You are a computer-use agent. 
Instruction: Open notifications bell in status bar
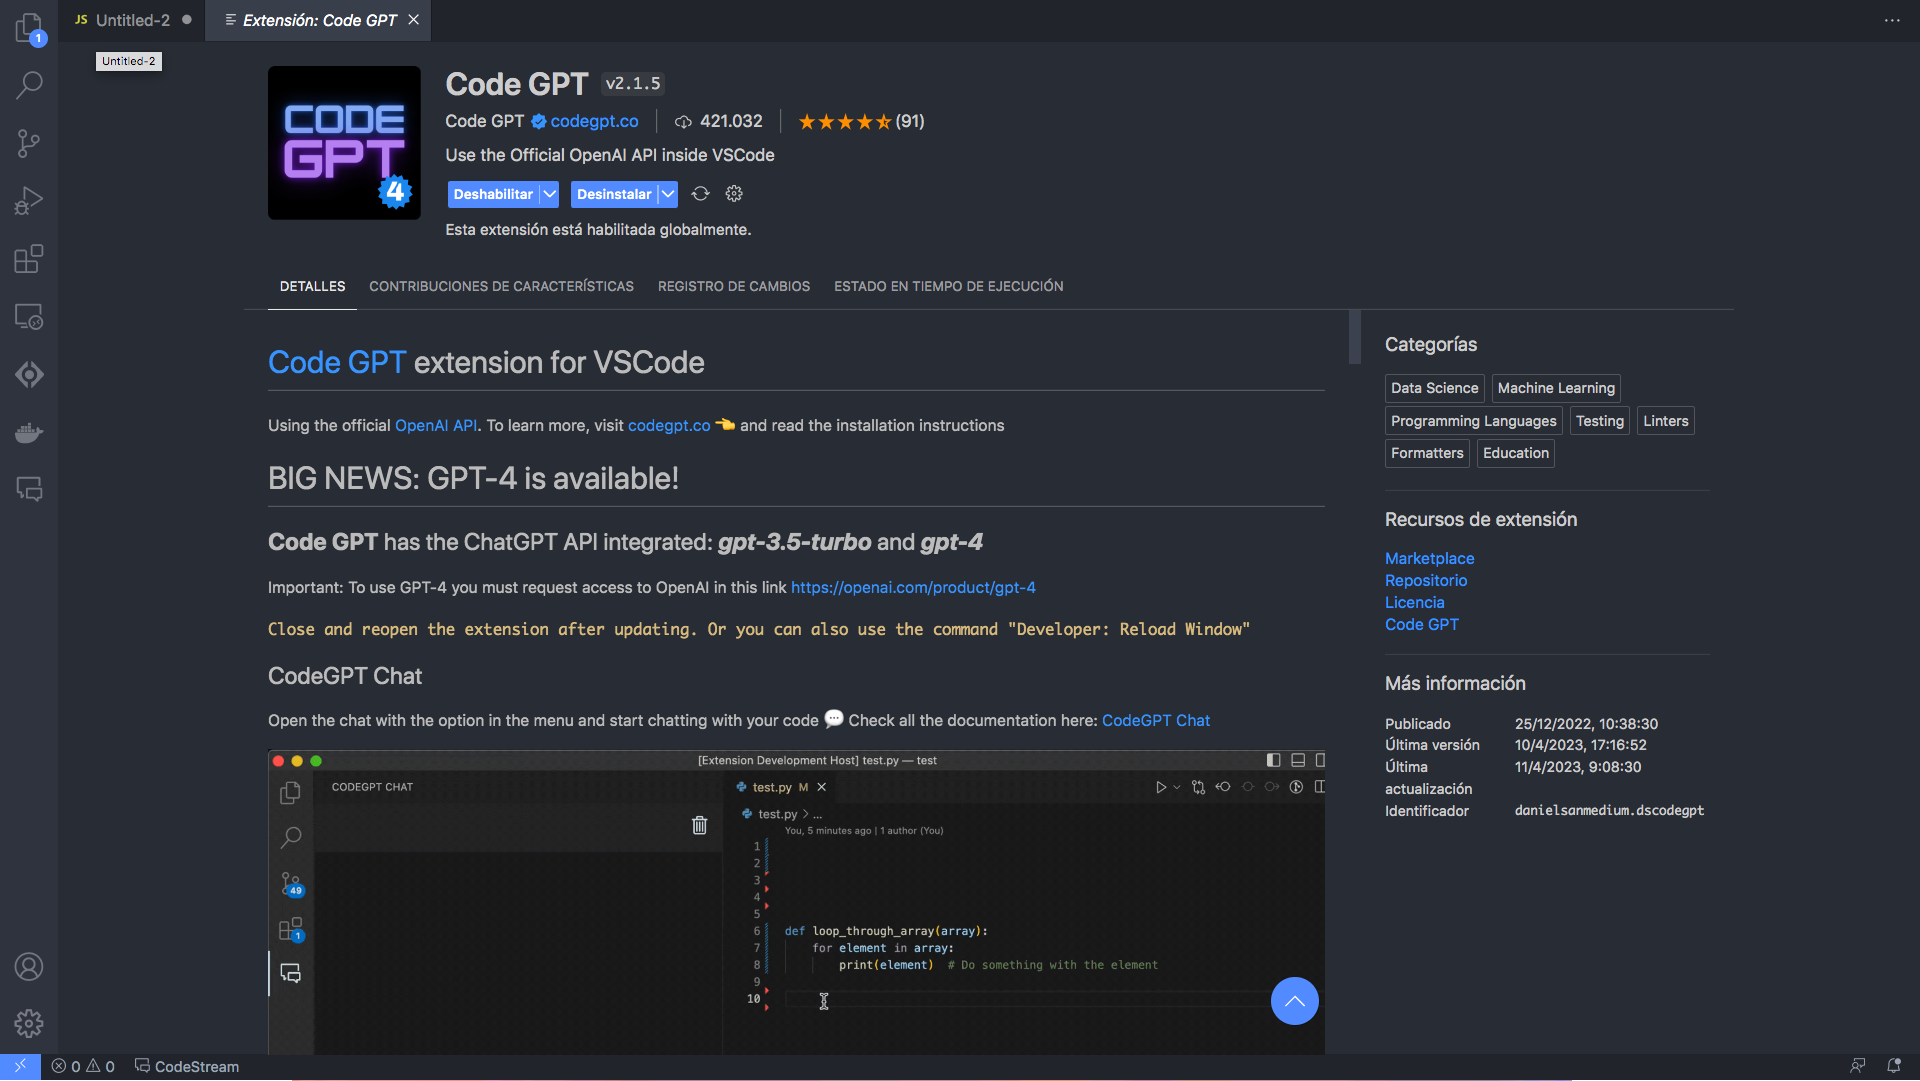point(1894,1067)
